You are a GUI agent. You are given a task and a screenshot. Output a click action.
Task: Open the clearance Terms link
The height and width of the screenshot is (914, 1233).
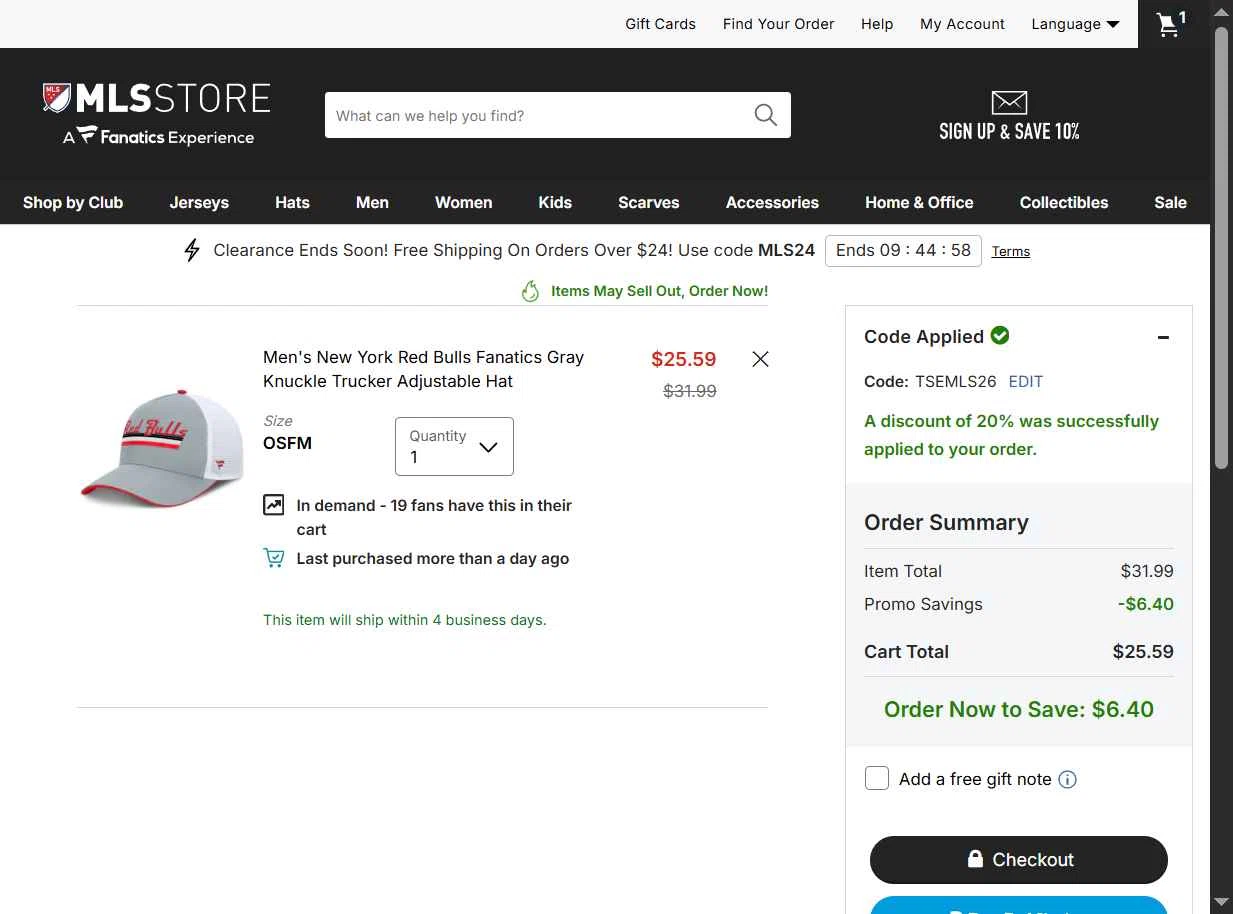(x=1011, y=251)
